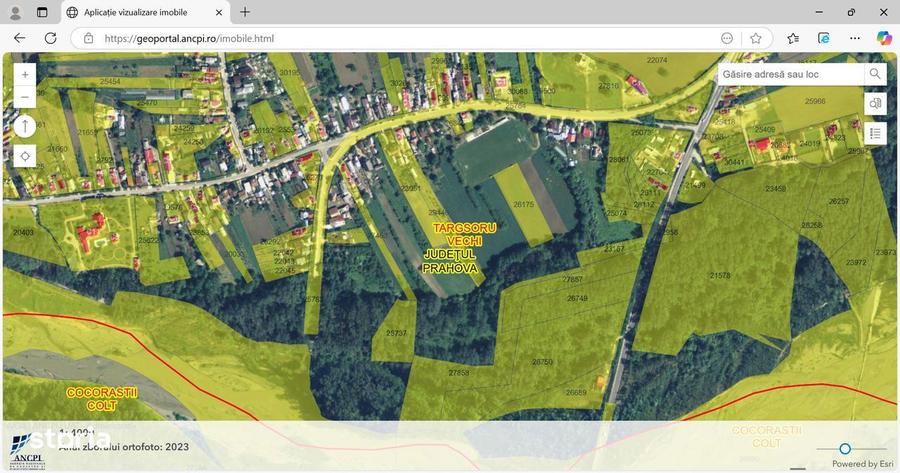900x473 pixels.
Task: Select parcel 25454 on the map
Action: (x=110, y=82)
